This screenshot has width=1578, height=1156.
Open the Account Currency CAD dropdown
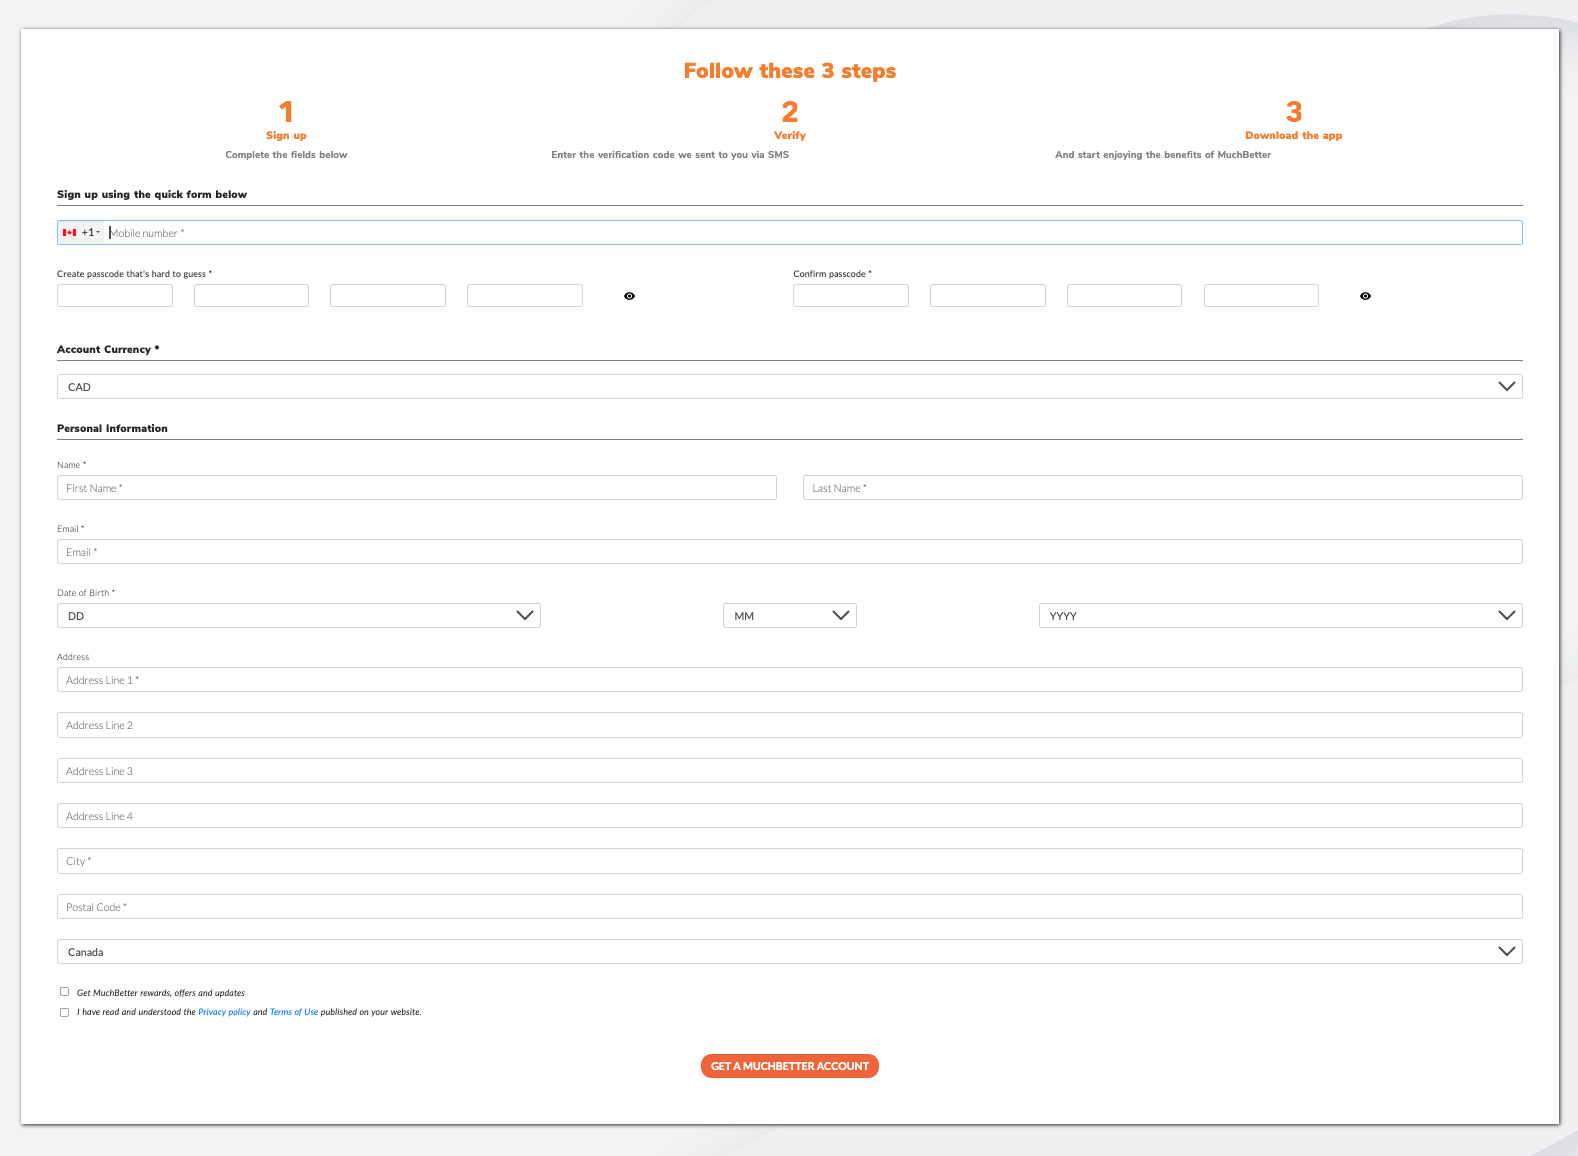789,387
